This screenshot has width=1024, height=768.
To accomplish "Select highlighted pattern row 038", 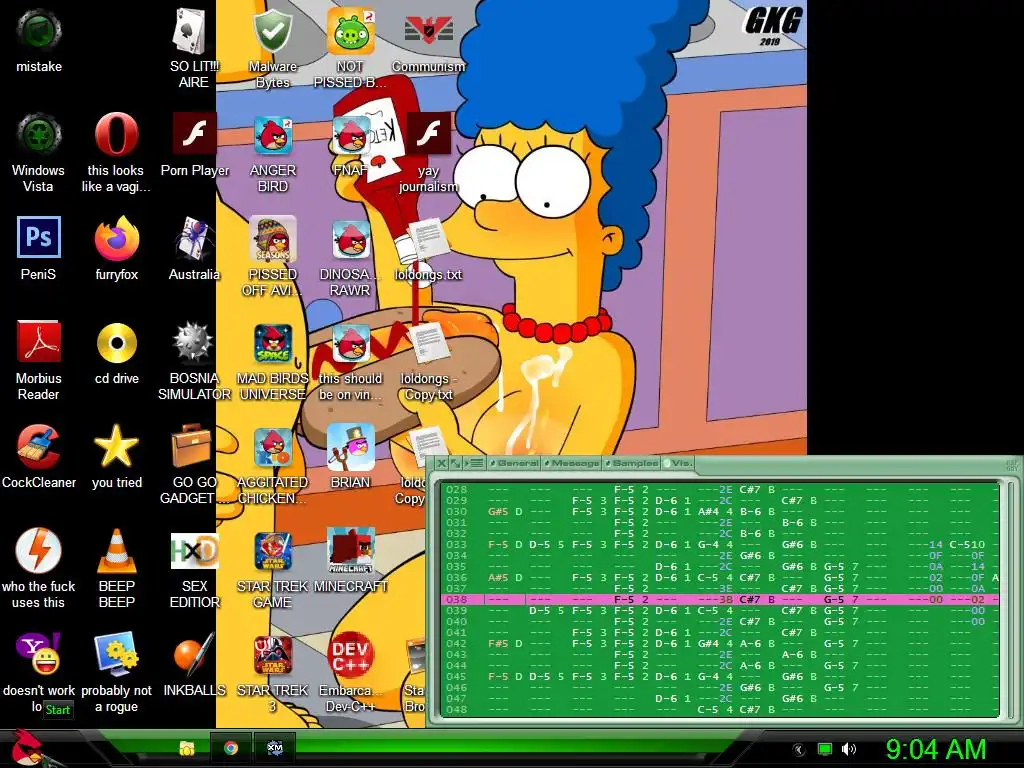I will 720,599.
